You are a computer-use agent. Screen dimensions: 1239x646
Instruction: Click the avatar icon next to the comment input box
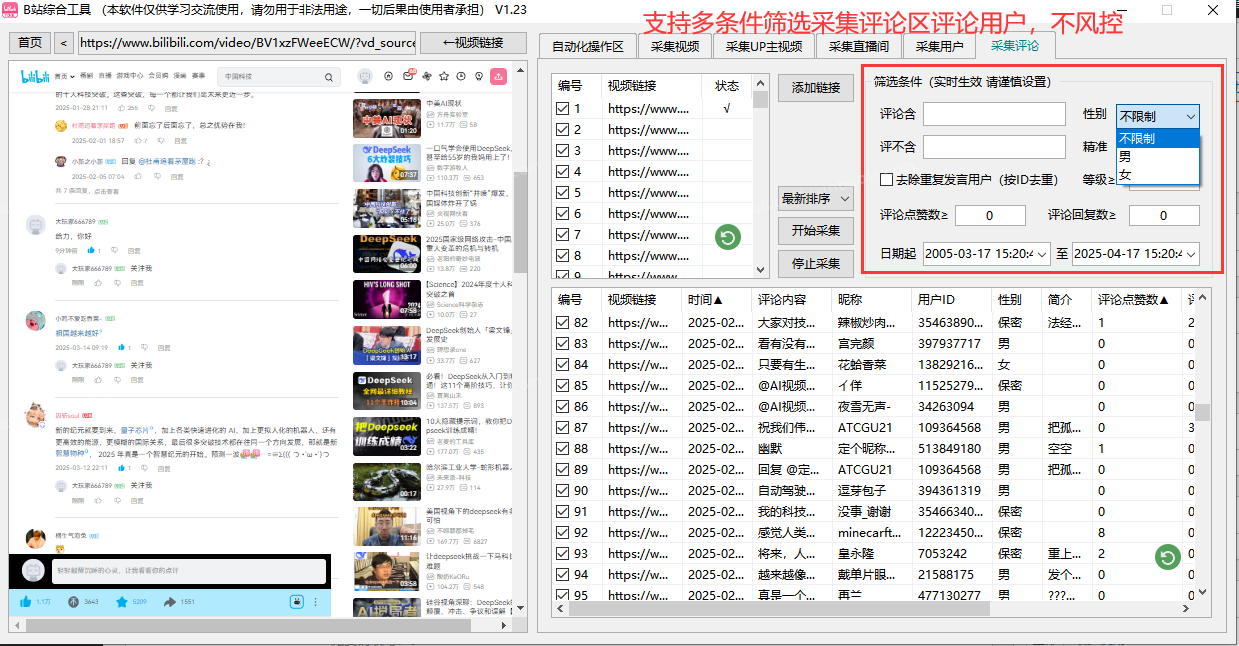tap(32, 570)
